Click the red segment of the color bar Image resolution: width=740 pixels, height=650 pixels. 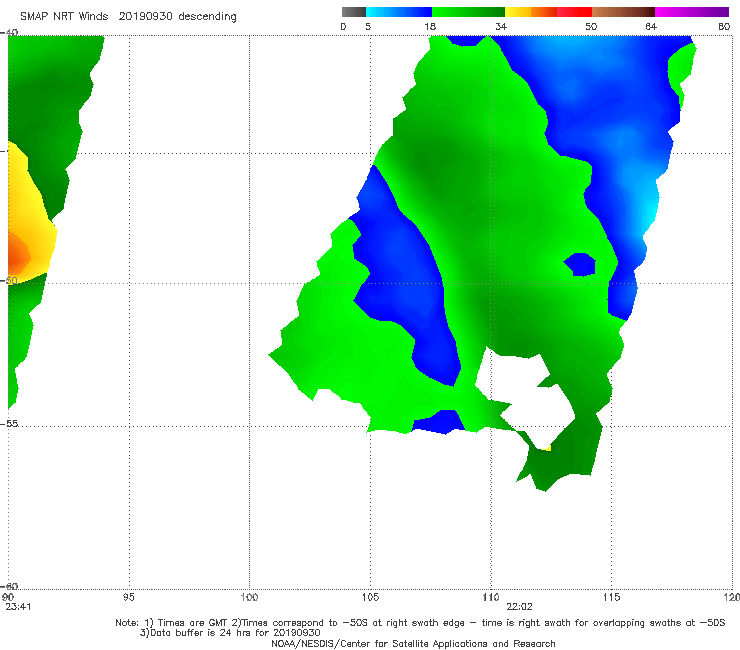[x=574, y=12]
